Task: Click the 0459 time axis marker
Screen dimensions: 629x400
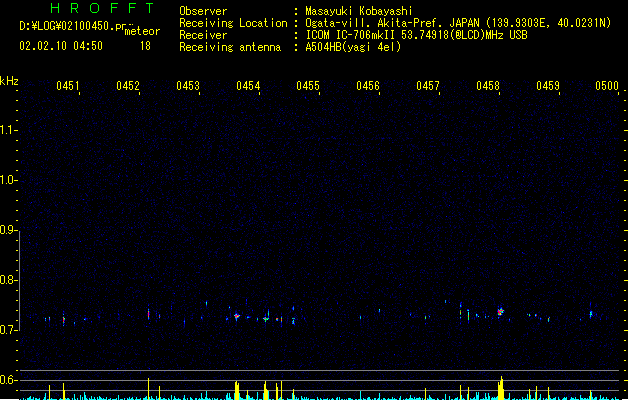Action: click(548, 86)
